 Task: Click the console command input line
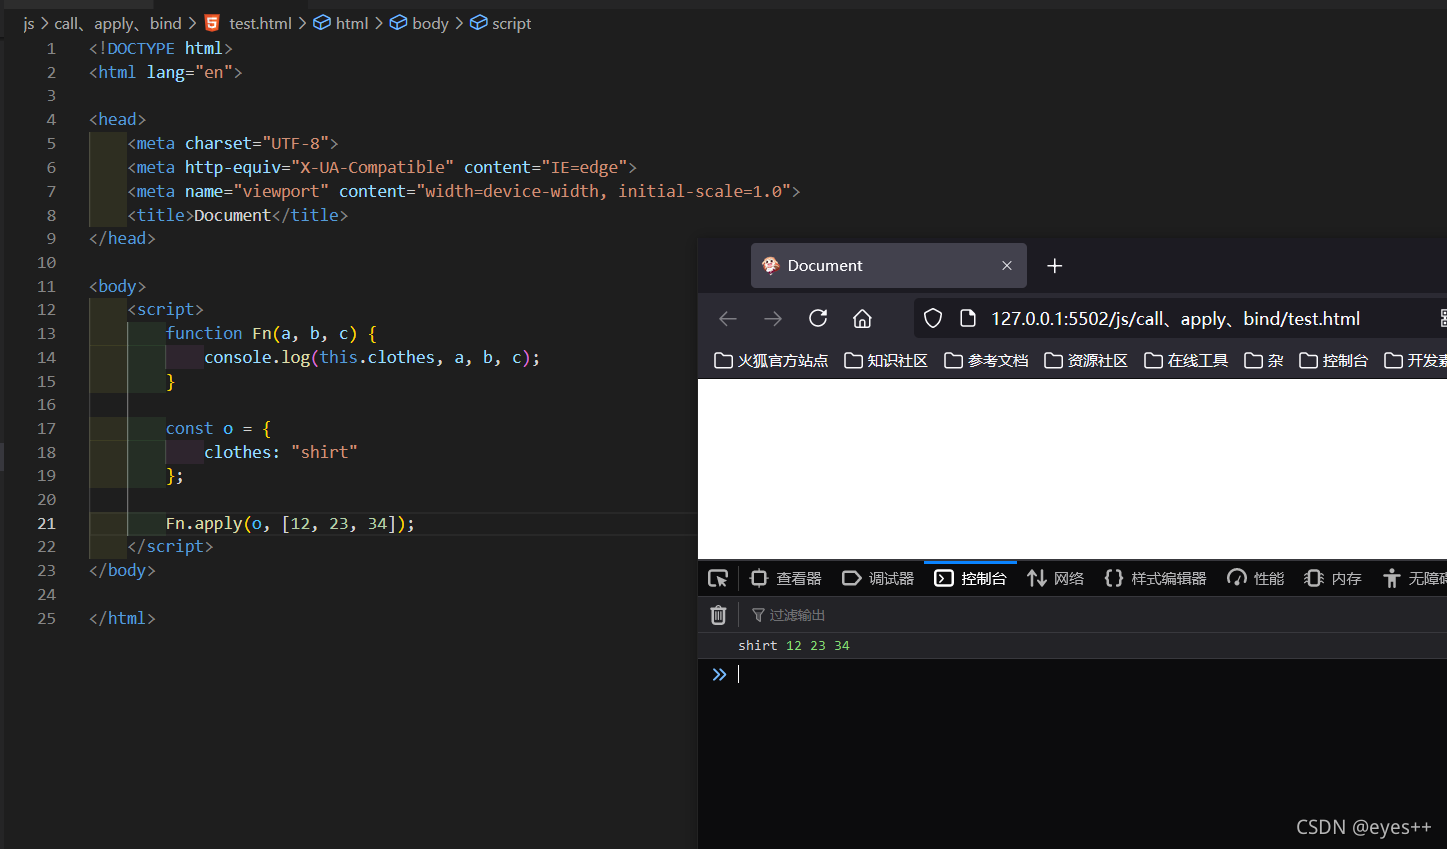point(1090,674)
